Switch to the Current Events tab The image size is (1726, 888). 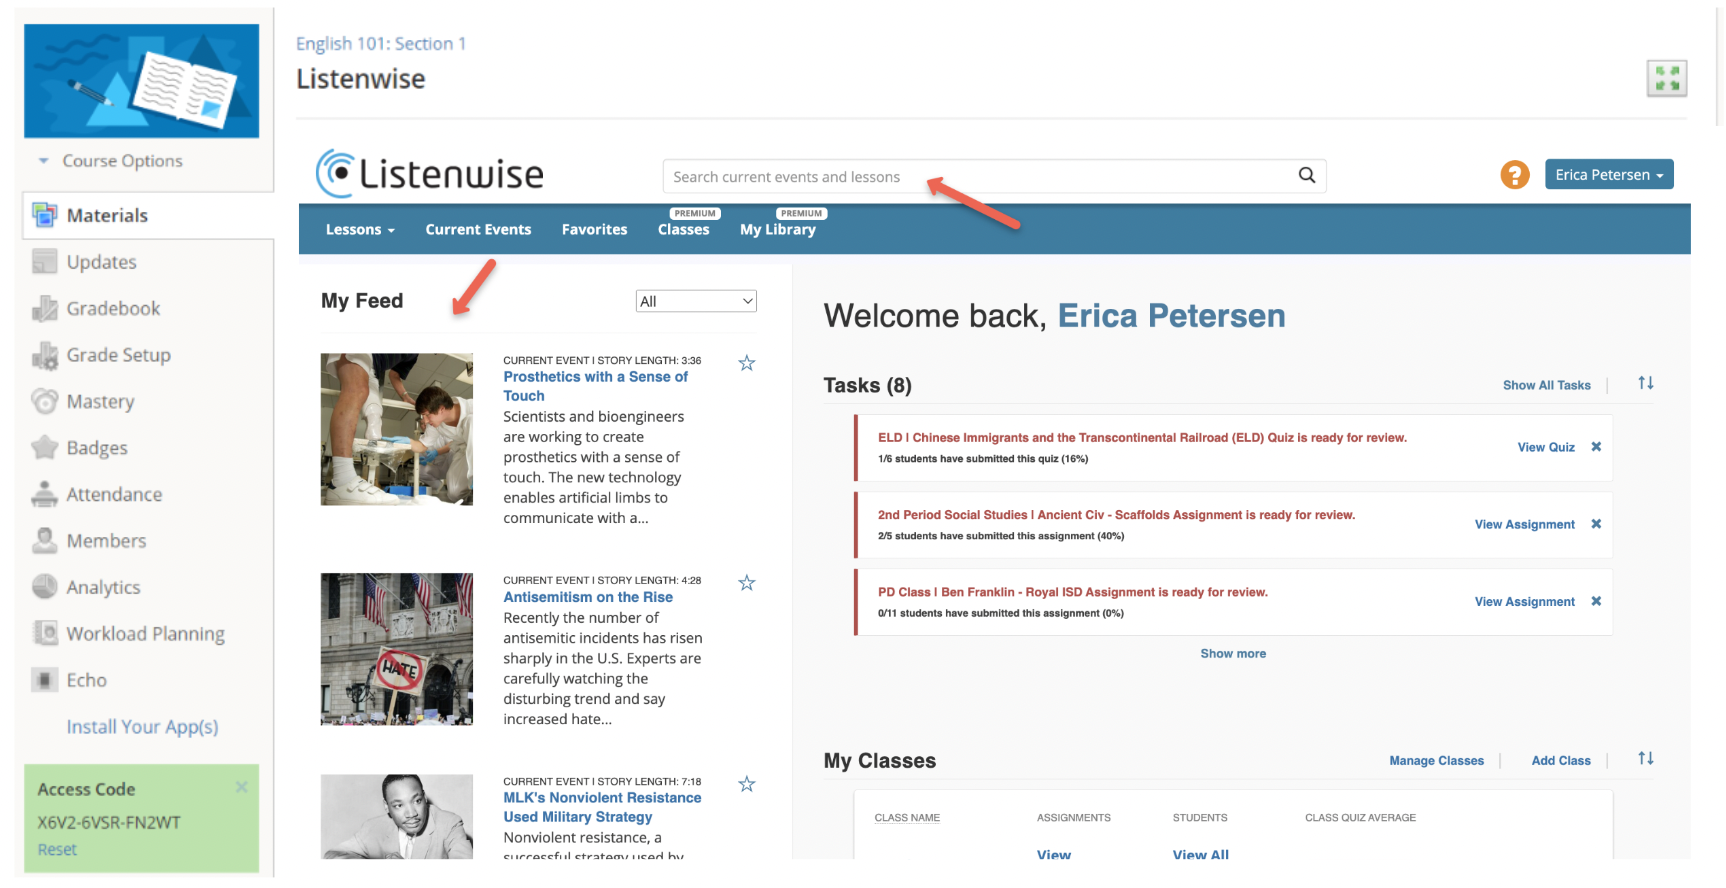(x=478, y=230)
